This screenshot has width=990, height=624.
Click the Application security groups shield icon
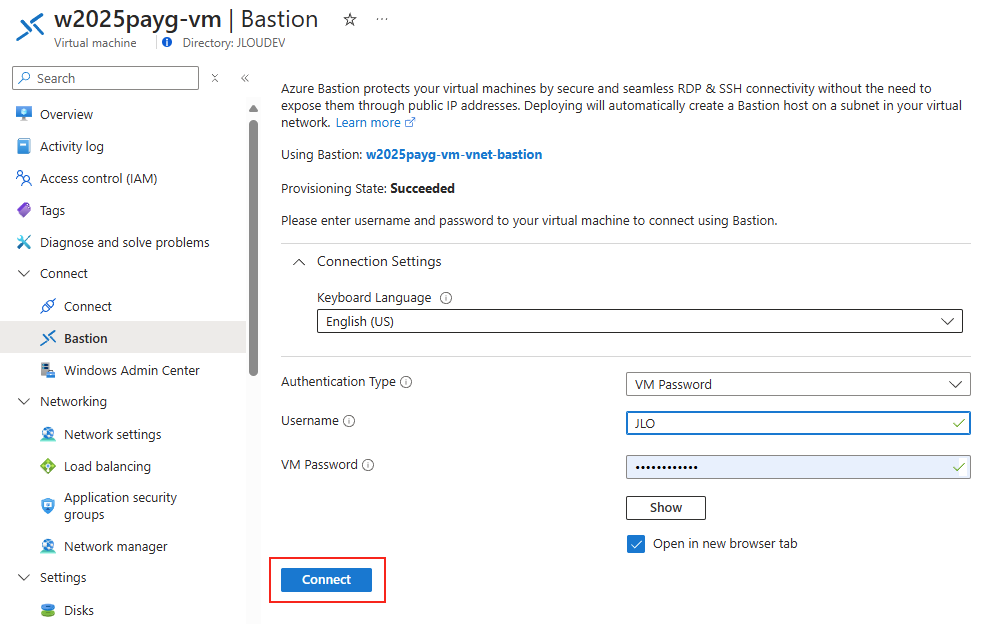48,506
